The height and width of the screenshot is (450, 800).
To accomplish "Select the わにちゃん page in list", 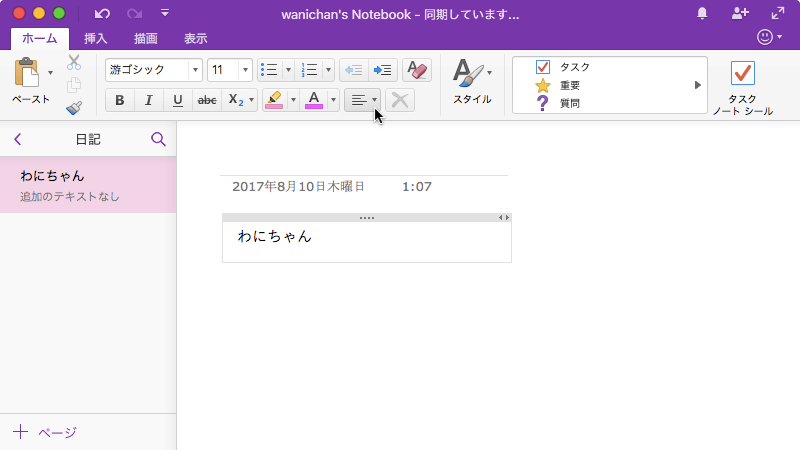I will 88,185.
